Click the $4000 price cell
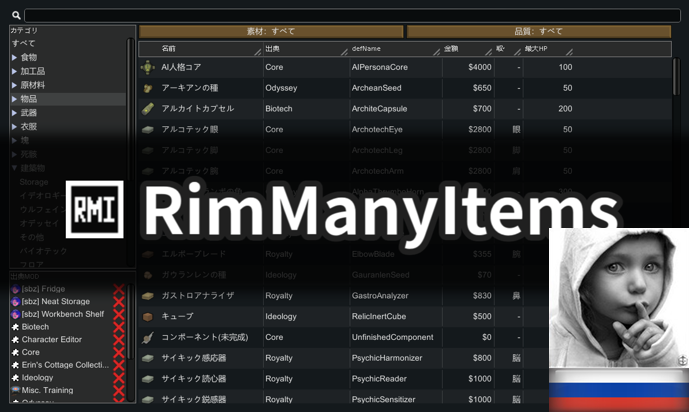The width and height of the screenshot is (689, 412). (479, 67)
